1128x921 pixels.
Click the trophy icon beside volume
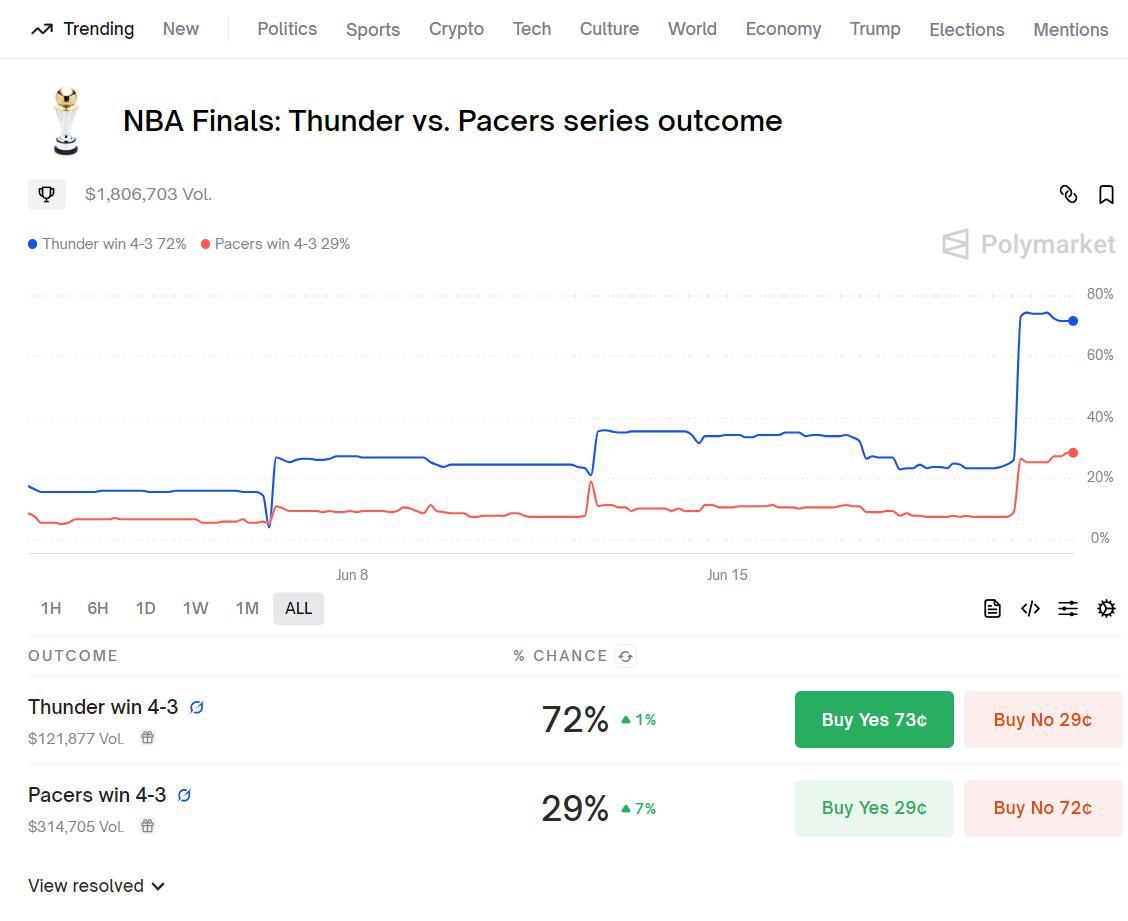pyautogui.click(x=47, y=194)
